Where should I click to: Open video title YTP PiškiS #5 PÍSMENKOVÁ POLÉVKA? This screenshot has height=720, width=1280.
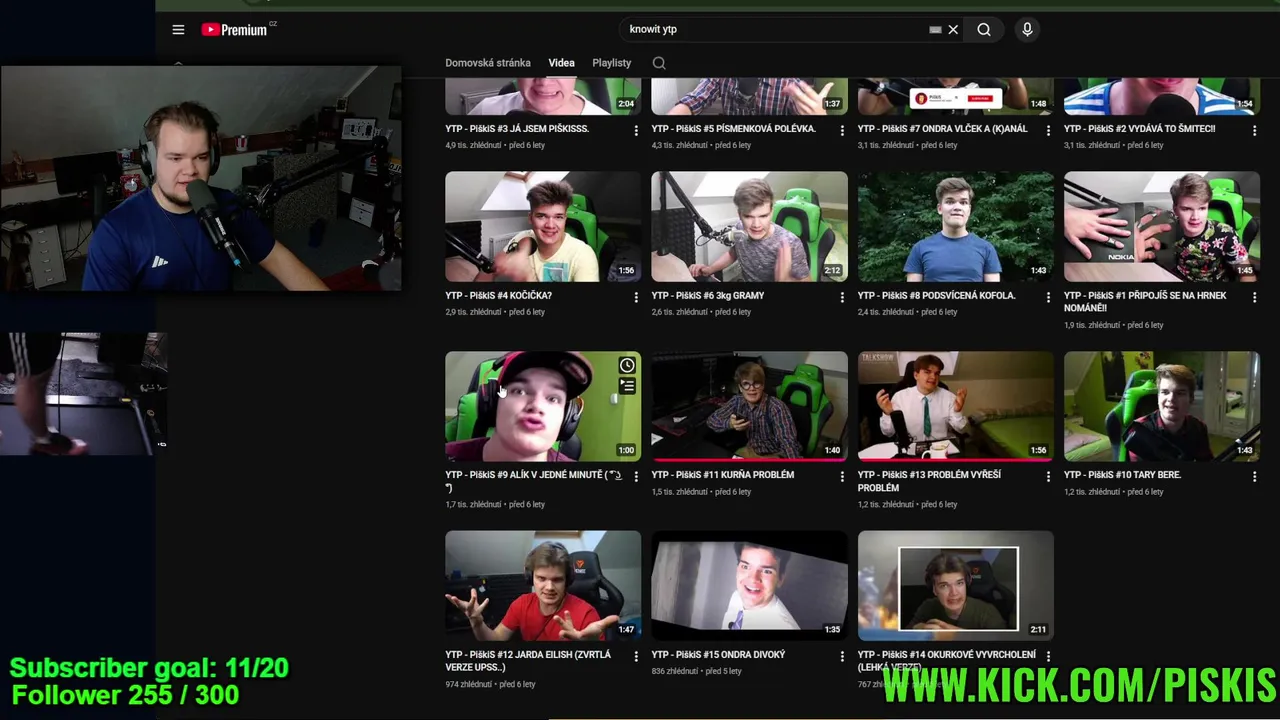pyautogui.click(x=733, y=129)
